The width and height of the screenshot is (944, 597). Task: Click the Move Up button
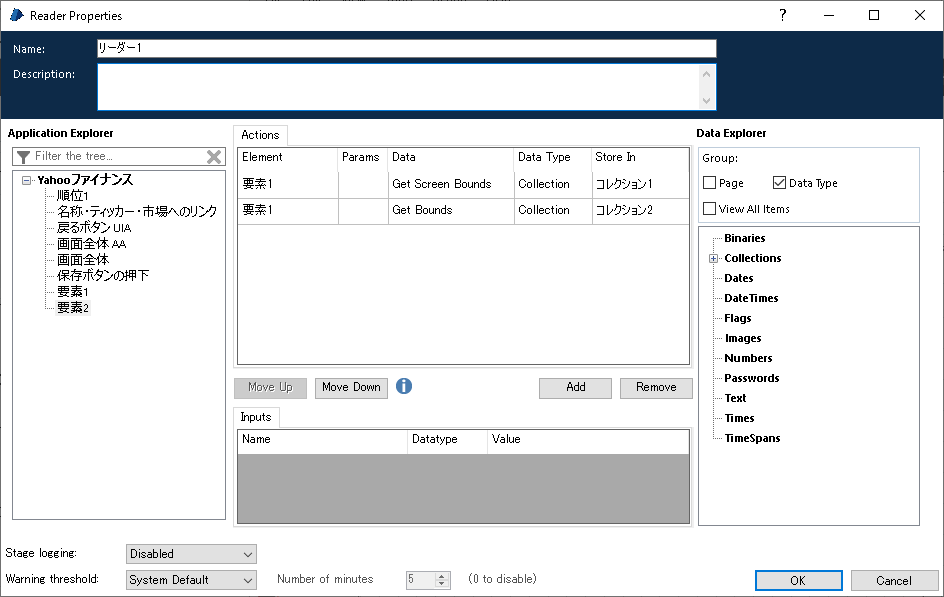point(270,388)
